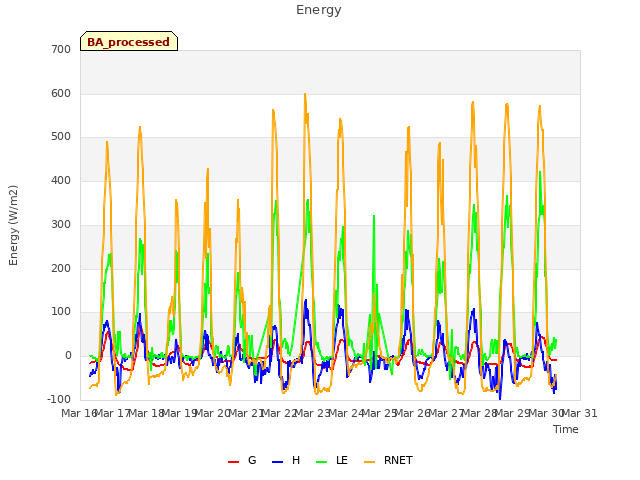The image size is (640, 480).
Task: Click the 300 y-axis tick label
Action: click(61, 224)
